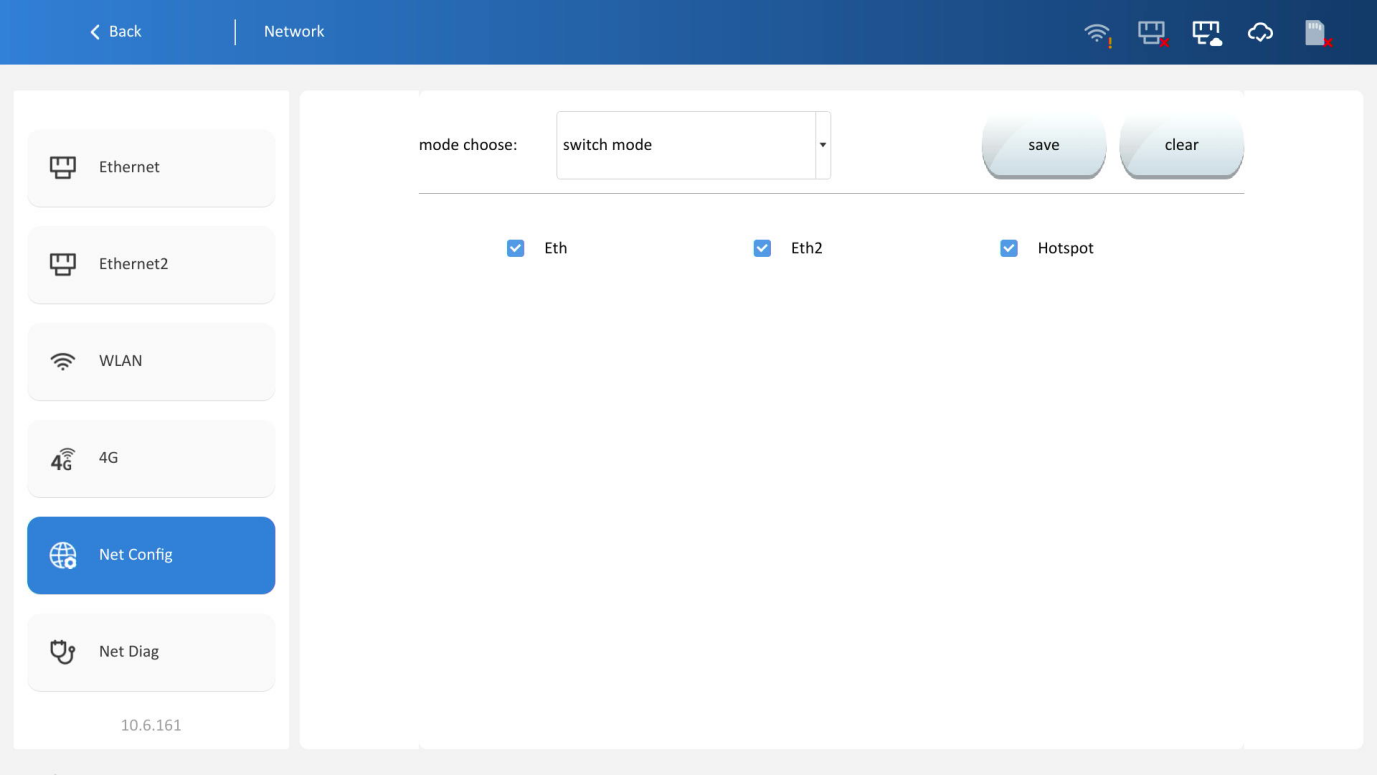Click the cloud sync status icon
Image resolution: width=1377 pixels, height=775 pixels.
click(1260, 33)
